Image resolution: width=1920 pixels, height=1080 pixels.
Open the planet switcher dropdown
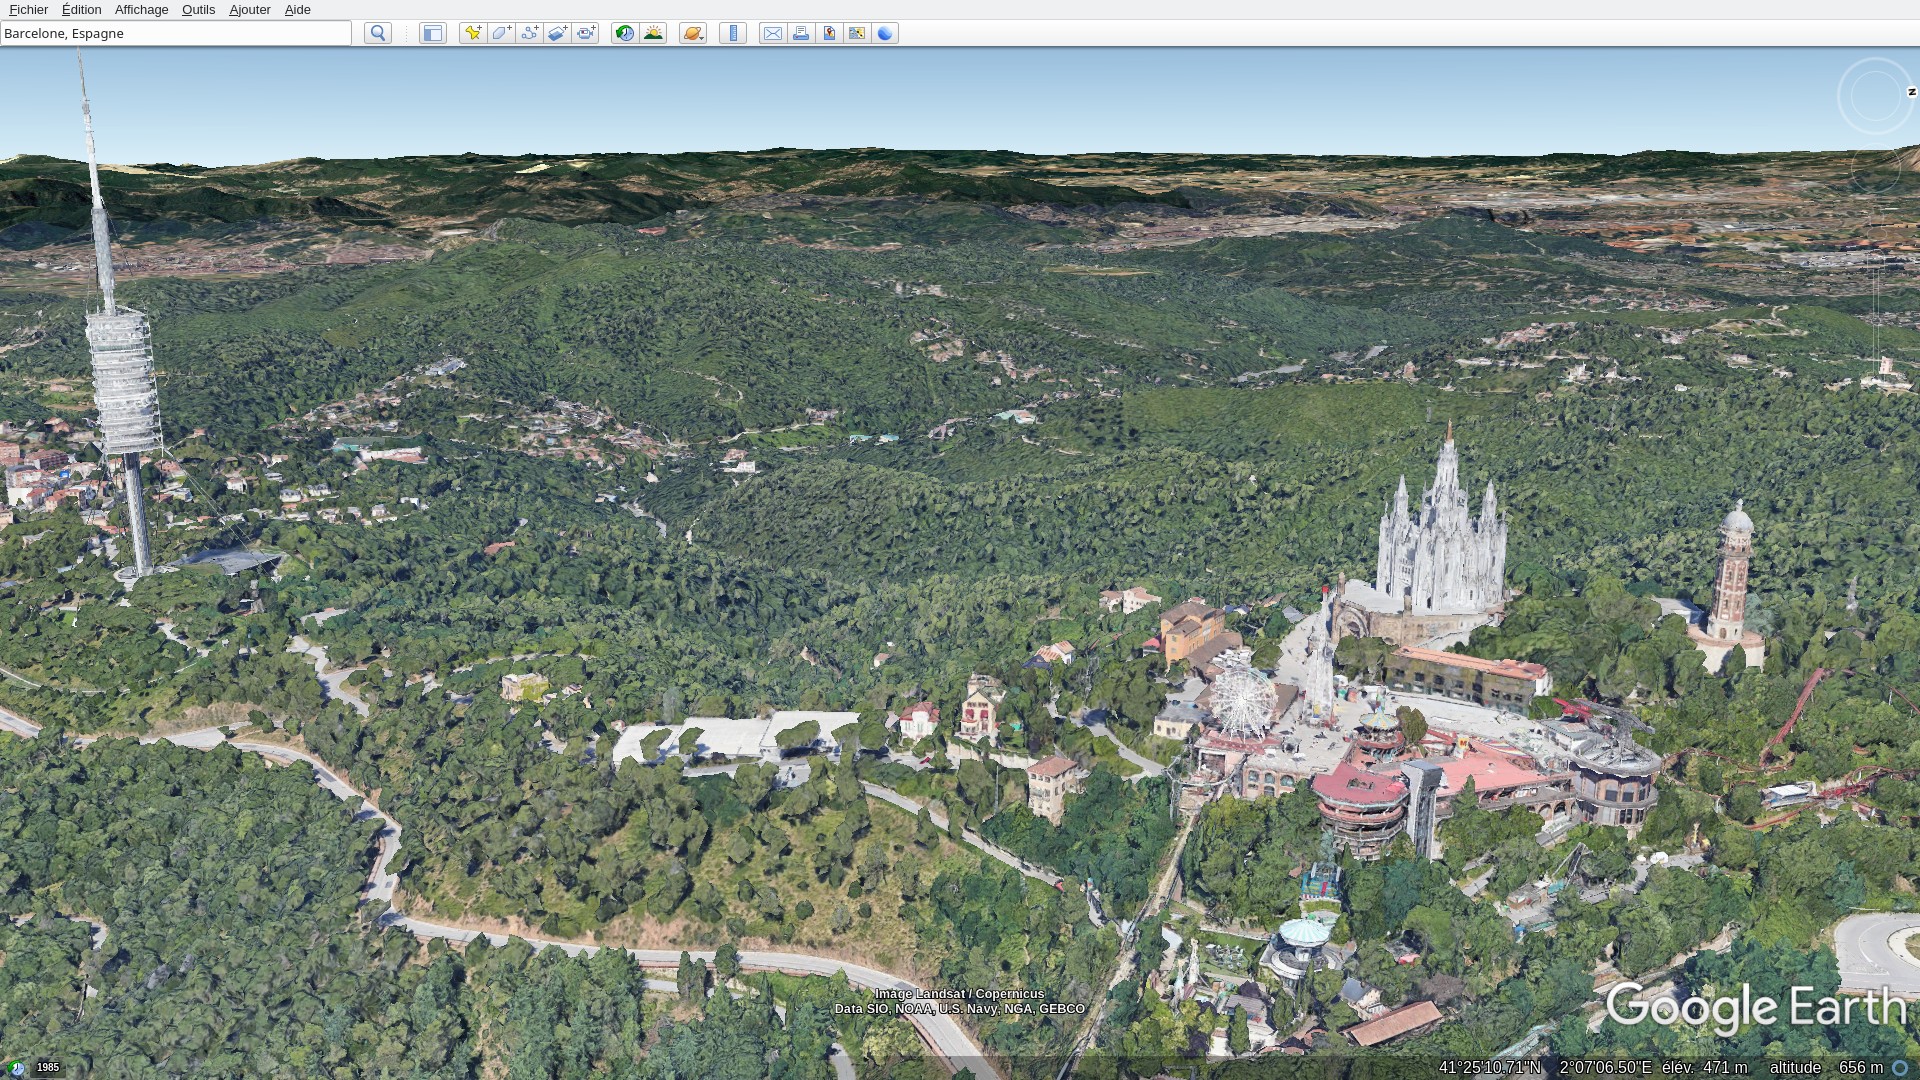tap(693, 33)
